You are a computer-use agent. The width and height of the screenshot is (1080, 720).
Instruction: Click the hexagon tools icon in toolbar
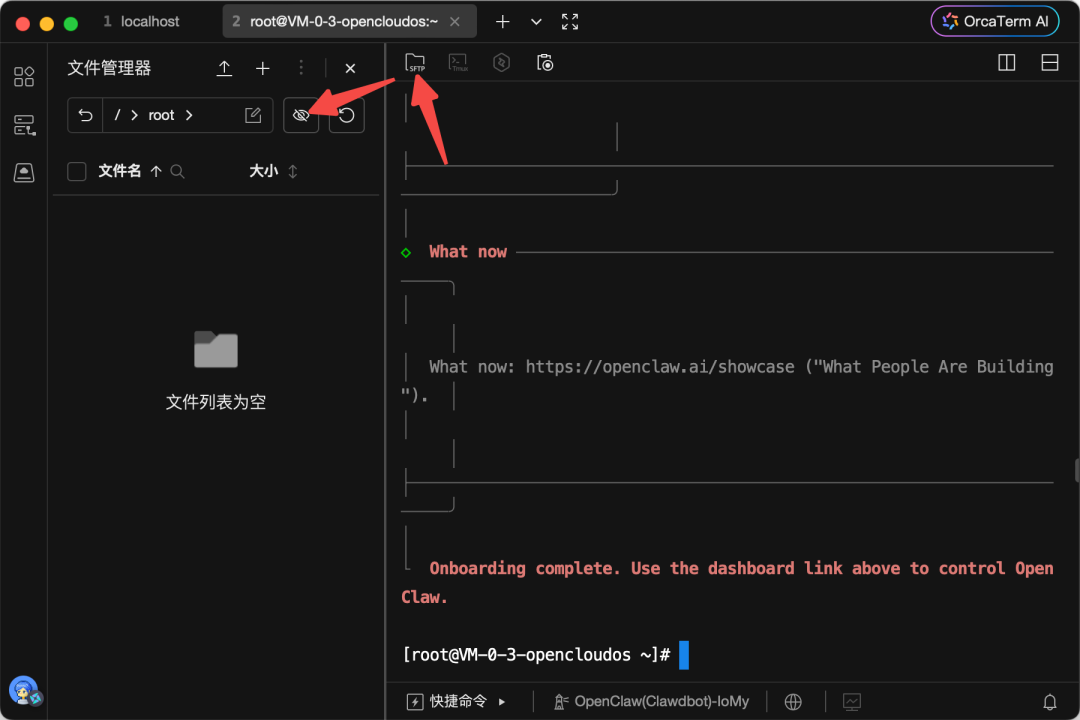tap(501, 63)
